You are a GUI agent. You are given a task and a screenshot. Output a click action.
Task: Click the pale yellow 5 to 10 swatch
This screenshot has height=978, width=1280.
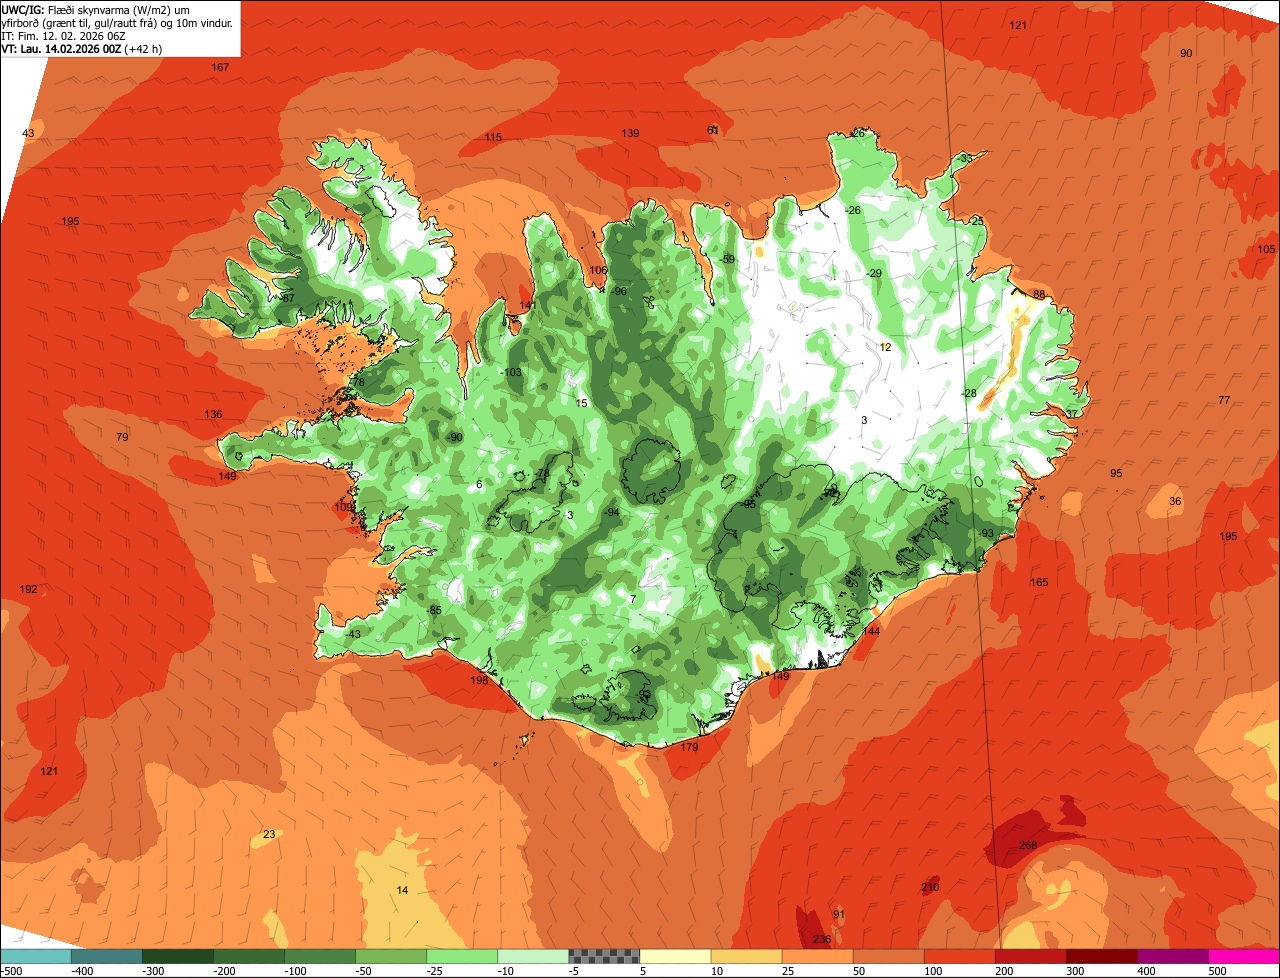pos(675,956)
